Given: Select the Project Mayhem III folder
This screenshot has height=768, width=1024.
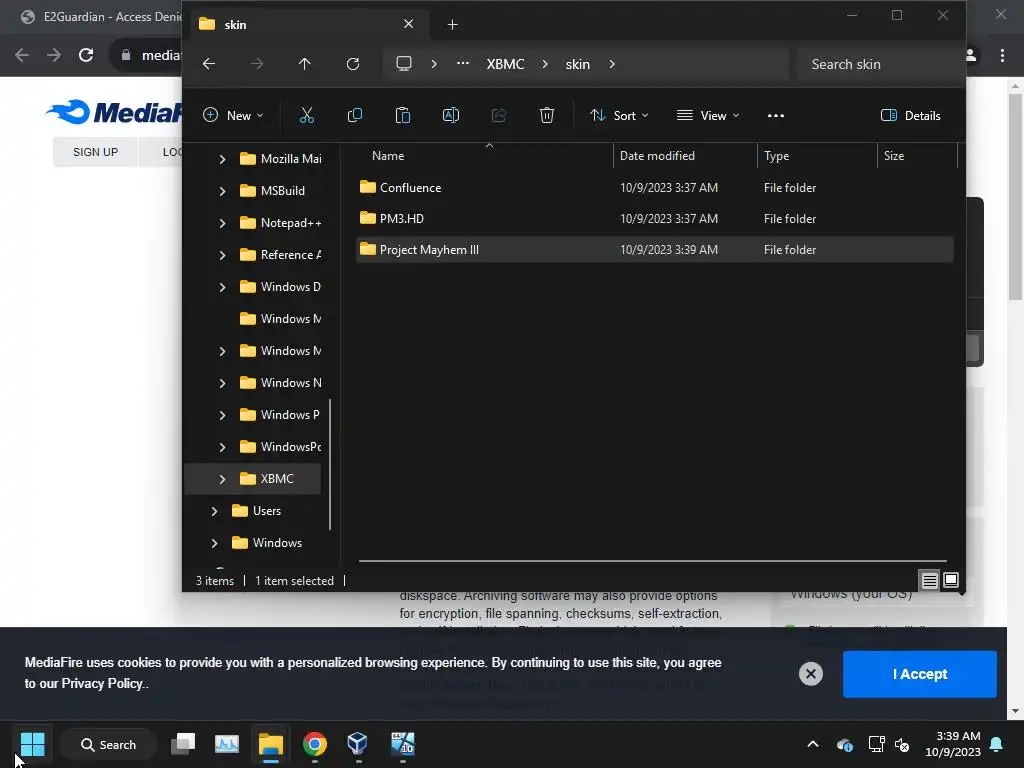Looking at the screenshot, I should (655, 249).
